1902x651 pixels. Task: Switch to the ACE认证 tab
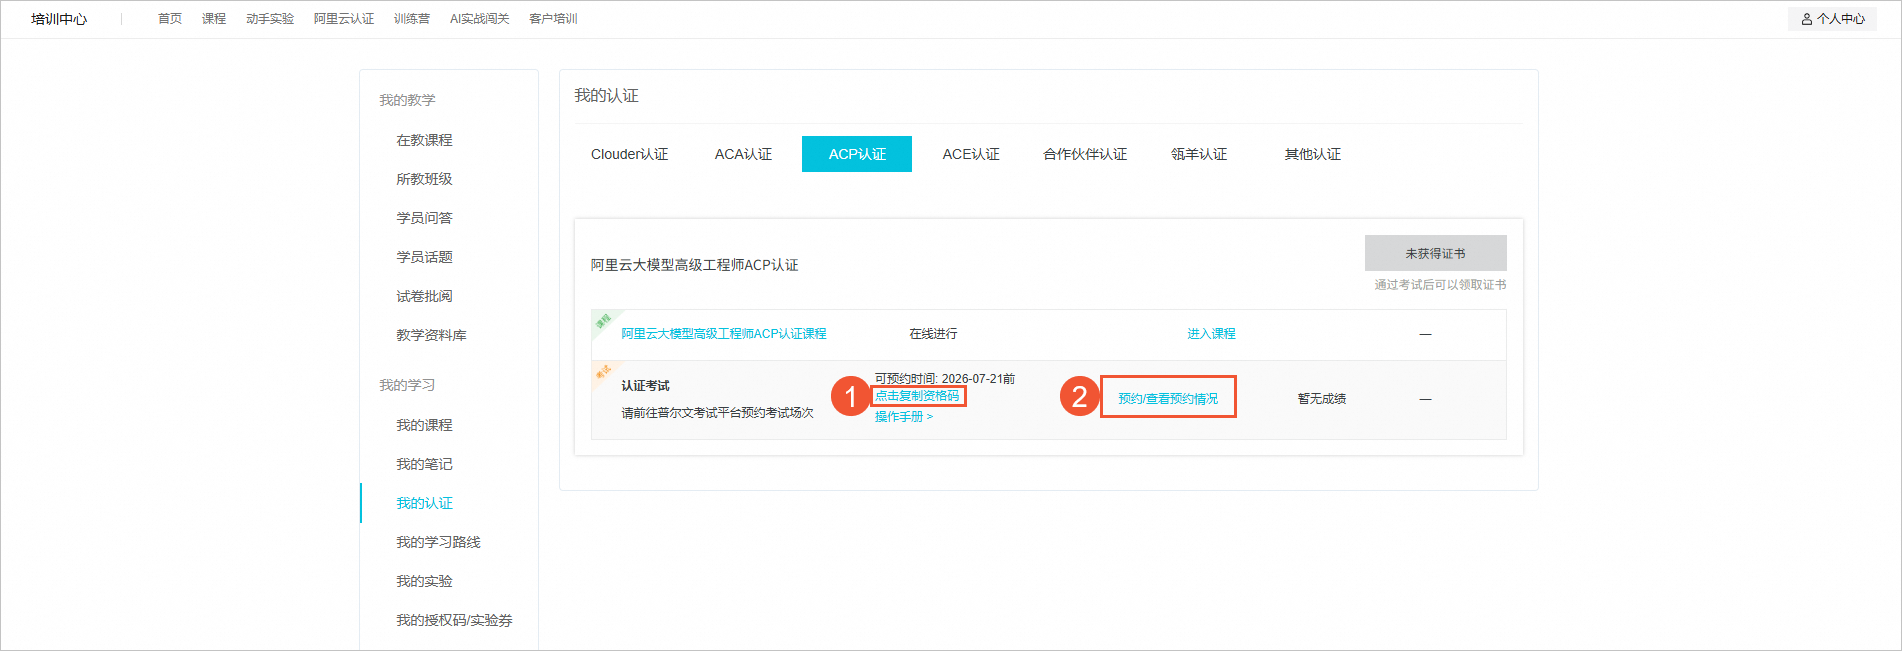click(971, 154)
